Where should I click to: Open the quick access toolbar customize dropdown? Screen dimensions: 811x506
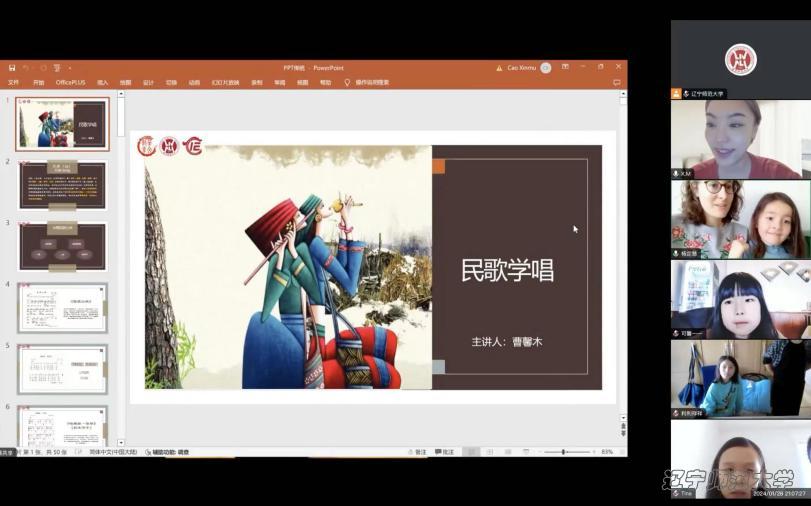pos(70,68)
